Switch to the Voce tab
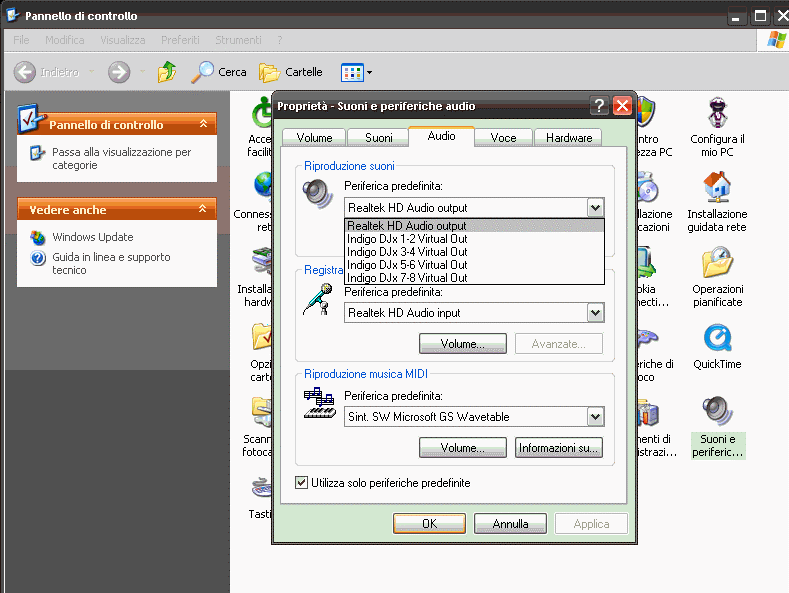 point(503,138)
